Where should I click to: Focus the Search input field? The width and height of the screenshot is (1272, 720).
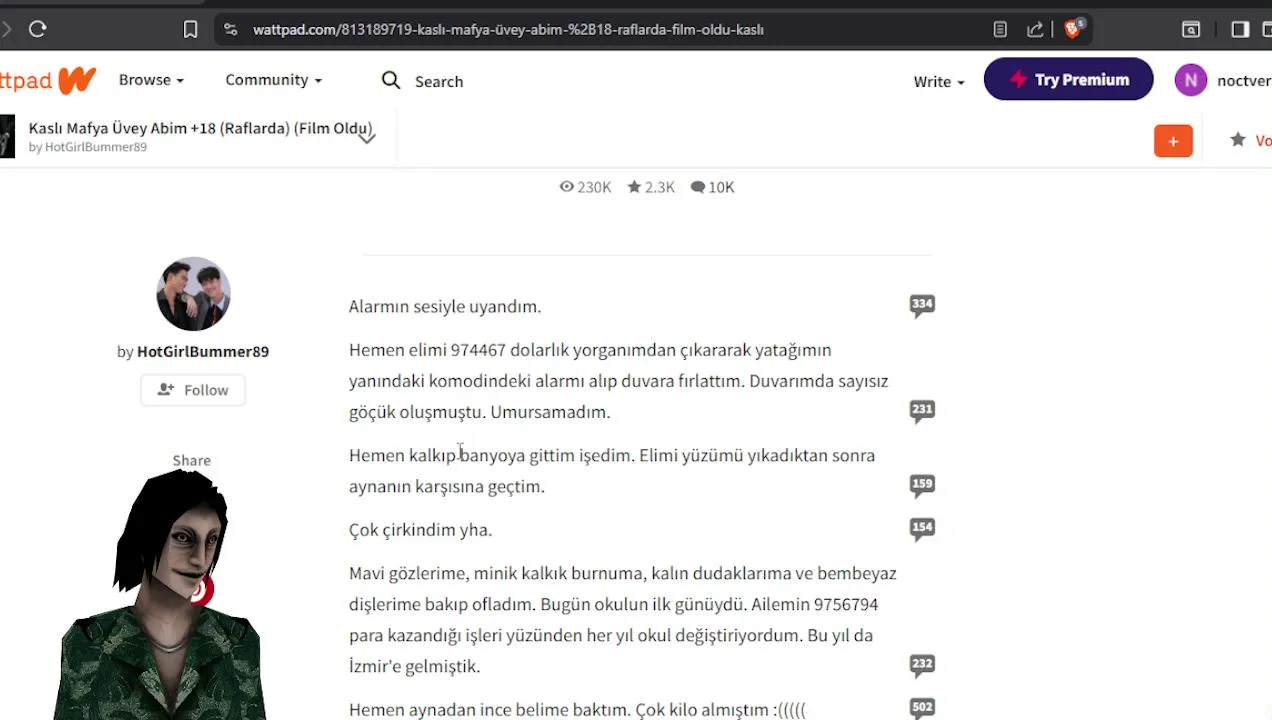tap(439, 81)
